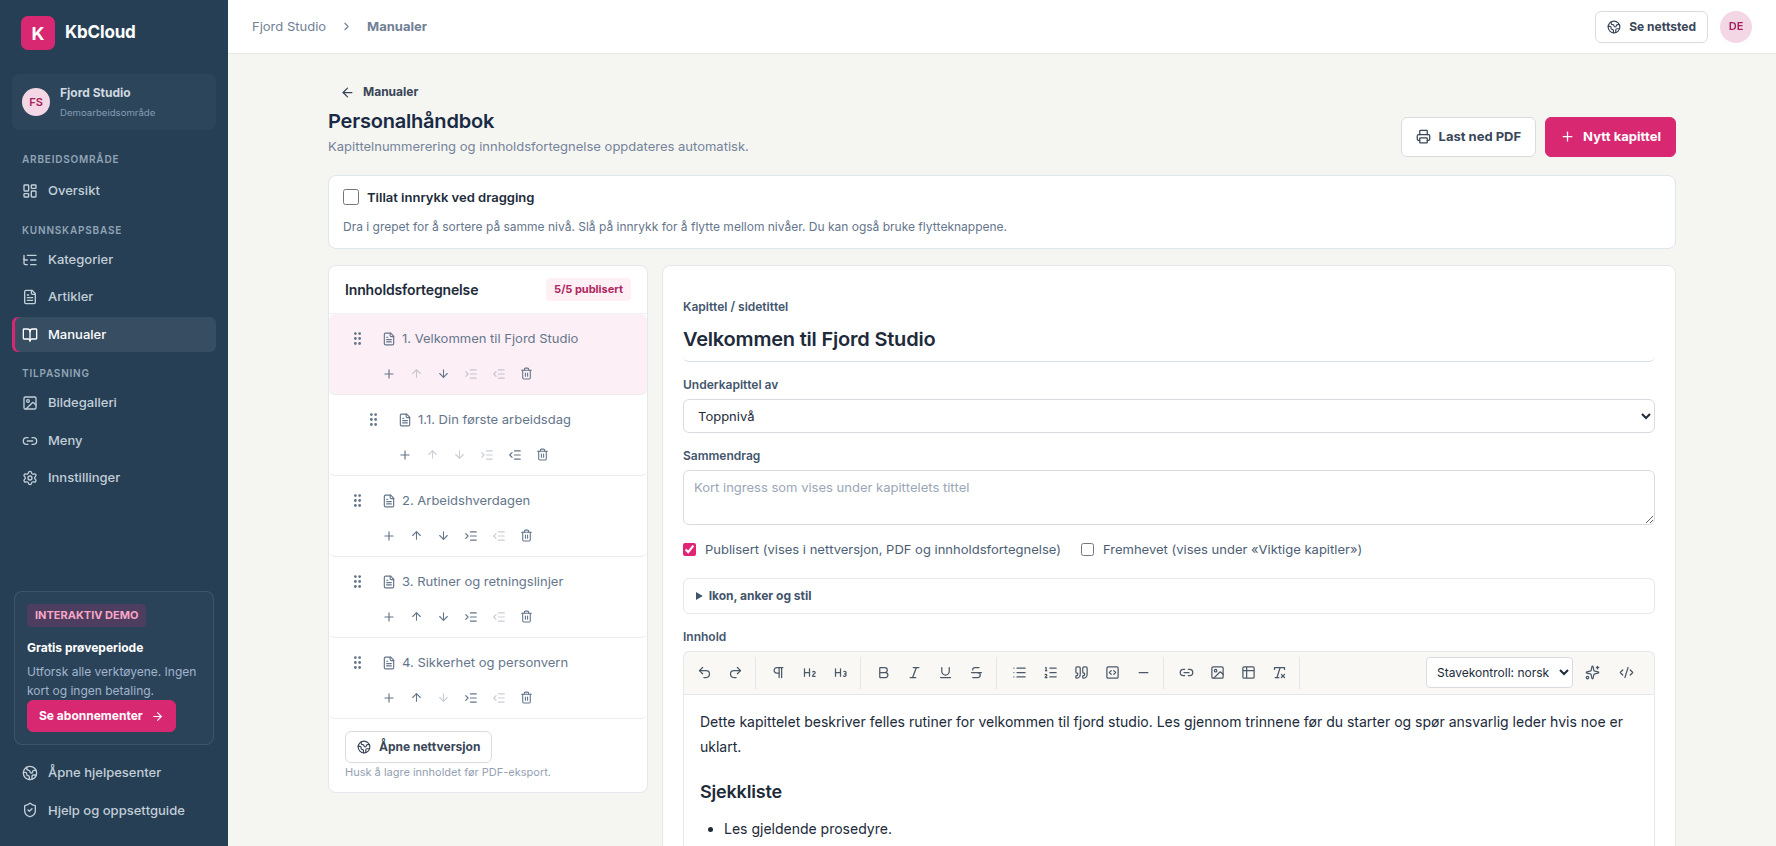The image size is (1776, 846).
Task: Enable Tillat innrykk ved dragging checkbox
Action: (351, 197)
